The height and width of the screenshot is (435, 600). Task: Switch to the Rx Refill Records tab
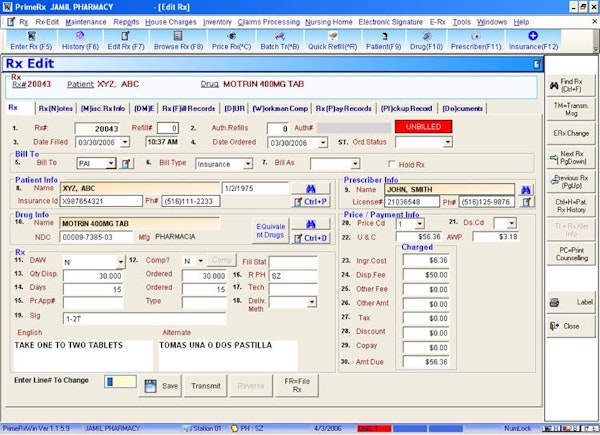[x=188, y=107]
